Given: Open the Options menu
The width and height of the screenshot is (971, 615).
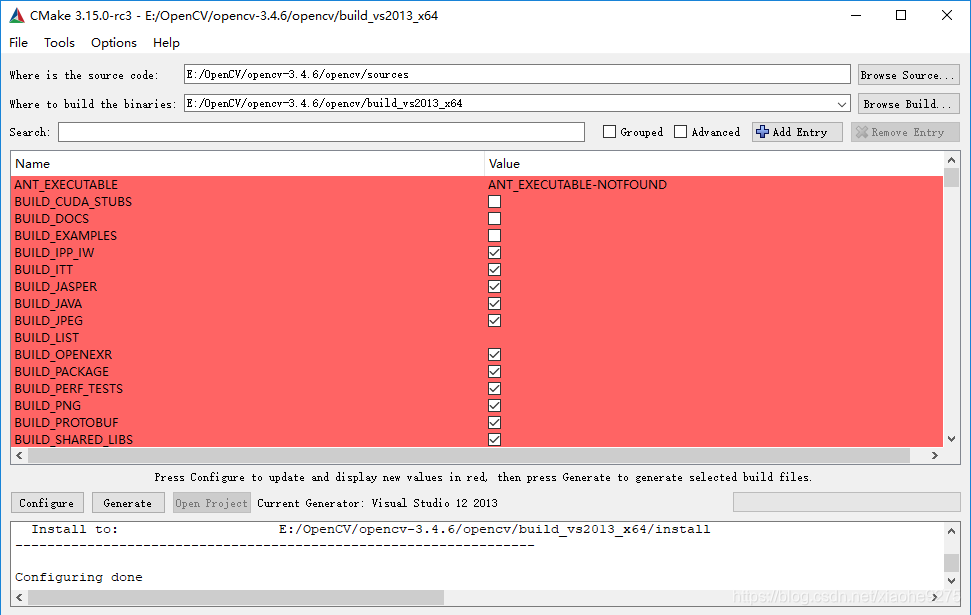Looking at the screenshot, I should point(114,43).
